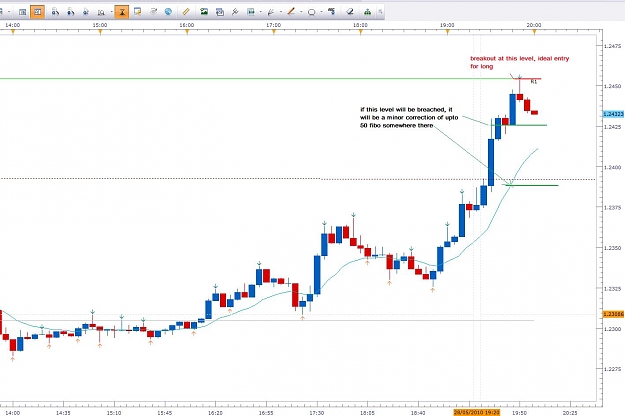Click the blue globe toolbar icon
The width and height of the screenshot is (625, 416).
pos(169,12)
